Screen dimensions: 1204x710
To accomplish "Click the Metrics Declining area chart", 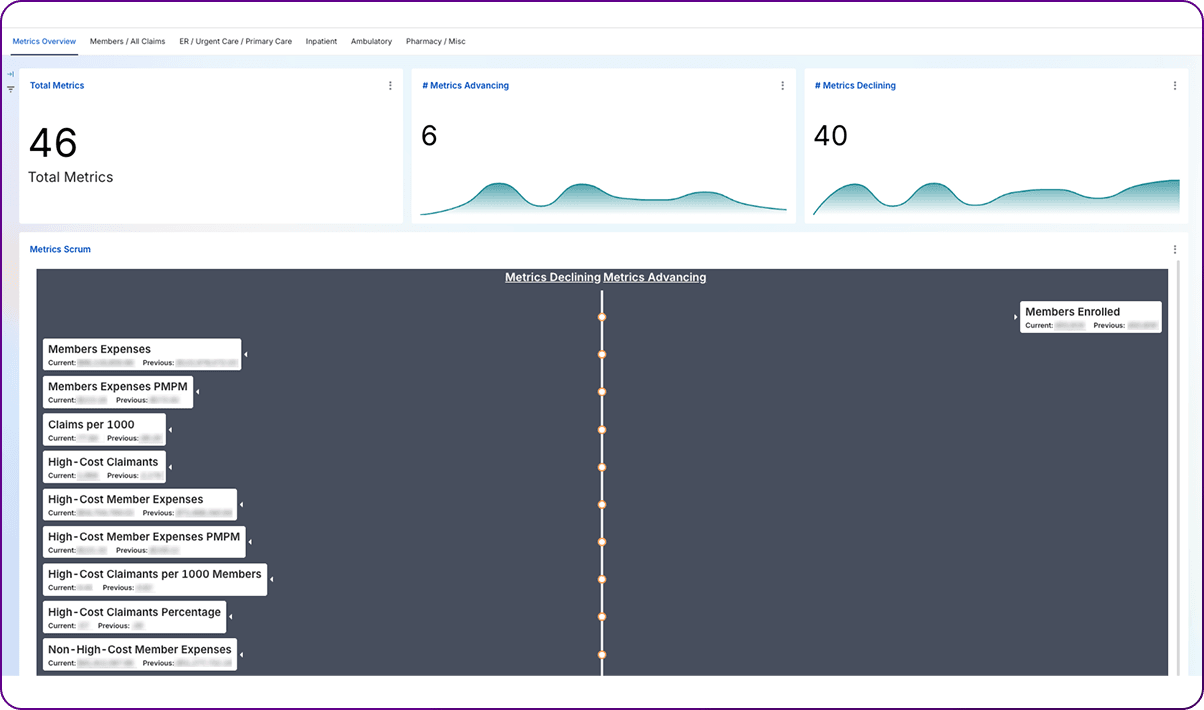I will (x=996, y=198).
